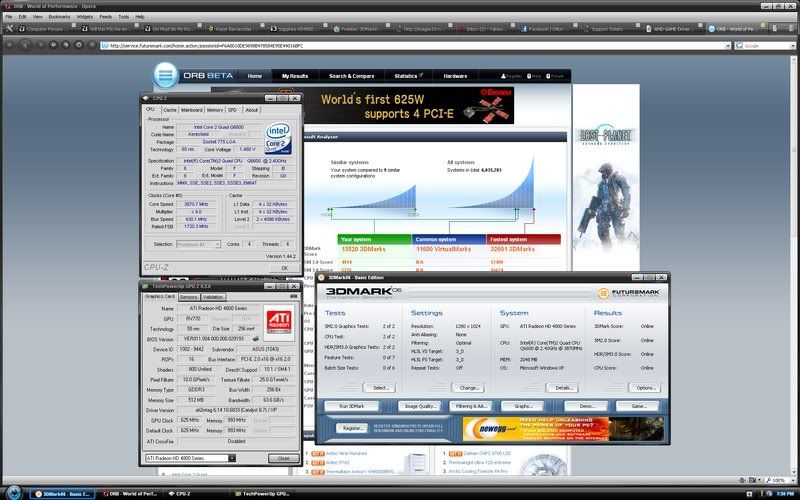Open the Graphs... button
The width and height of the screenshot is (800, 500).
(x=522, y=407)
